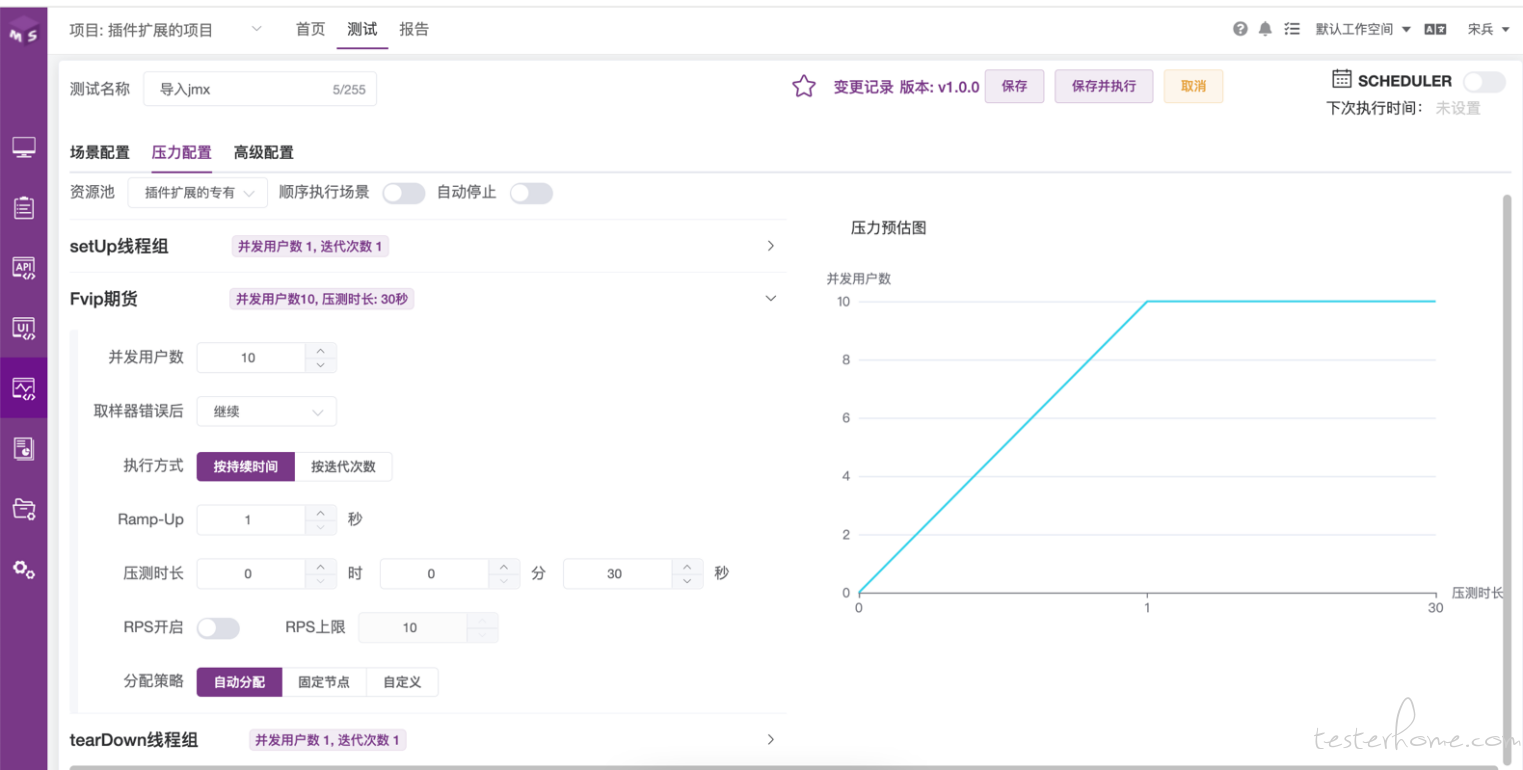Click the tag 并发用户数10, 压测时长: 30秒
The image size is (1523, 770).
[x=322, y=298]
